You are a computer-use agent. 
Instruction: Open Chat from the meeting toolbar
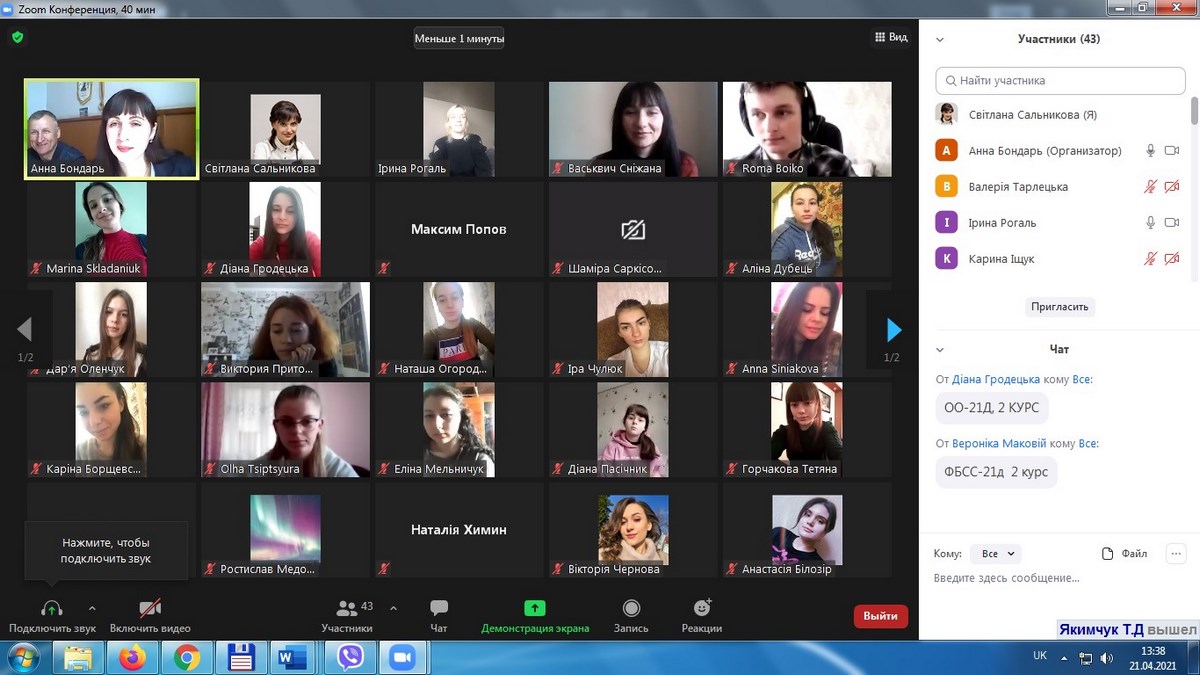(438, 608)
